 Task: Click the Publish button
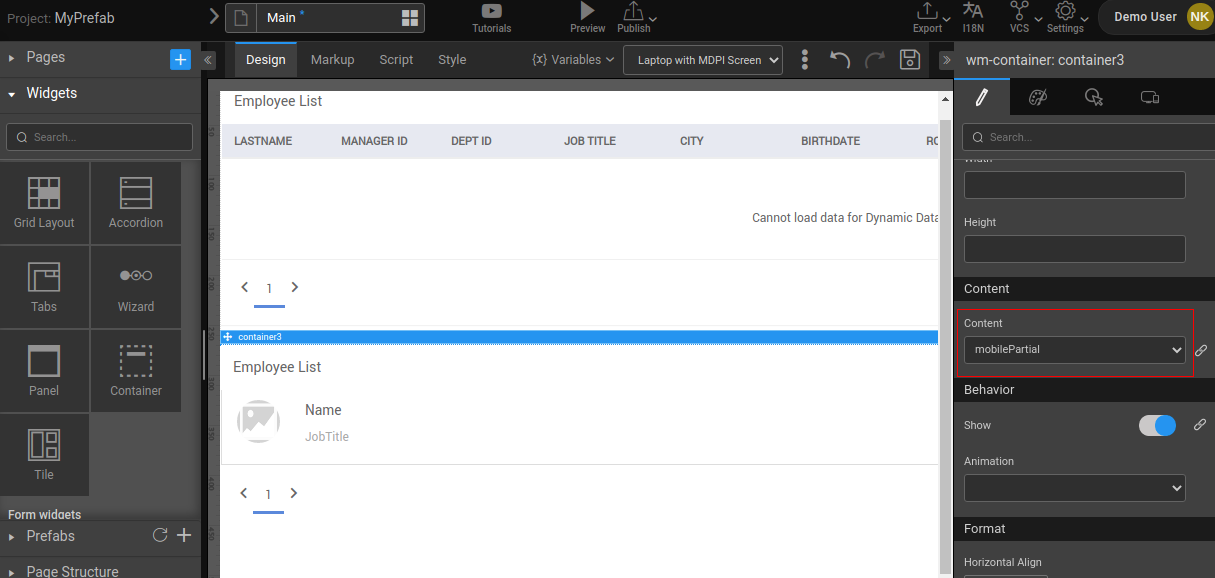click(634, 17)
